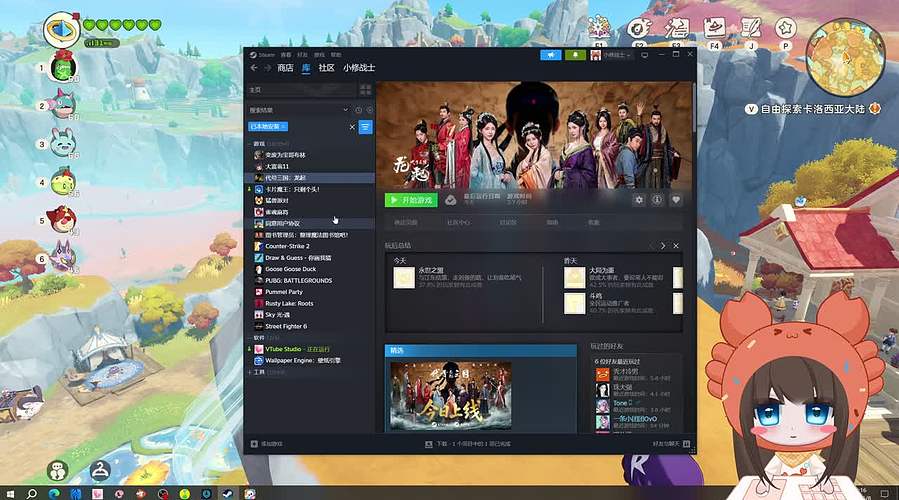The width and height of the screenshot is (899, 500).
Task: Open the 社区中心 community hub link
Action: (x=459, y=222)
